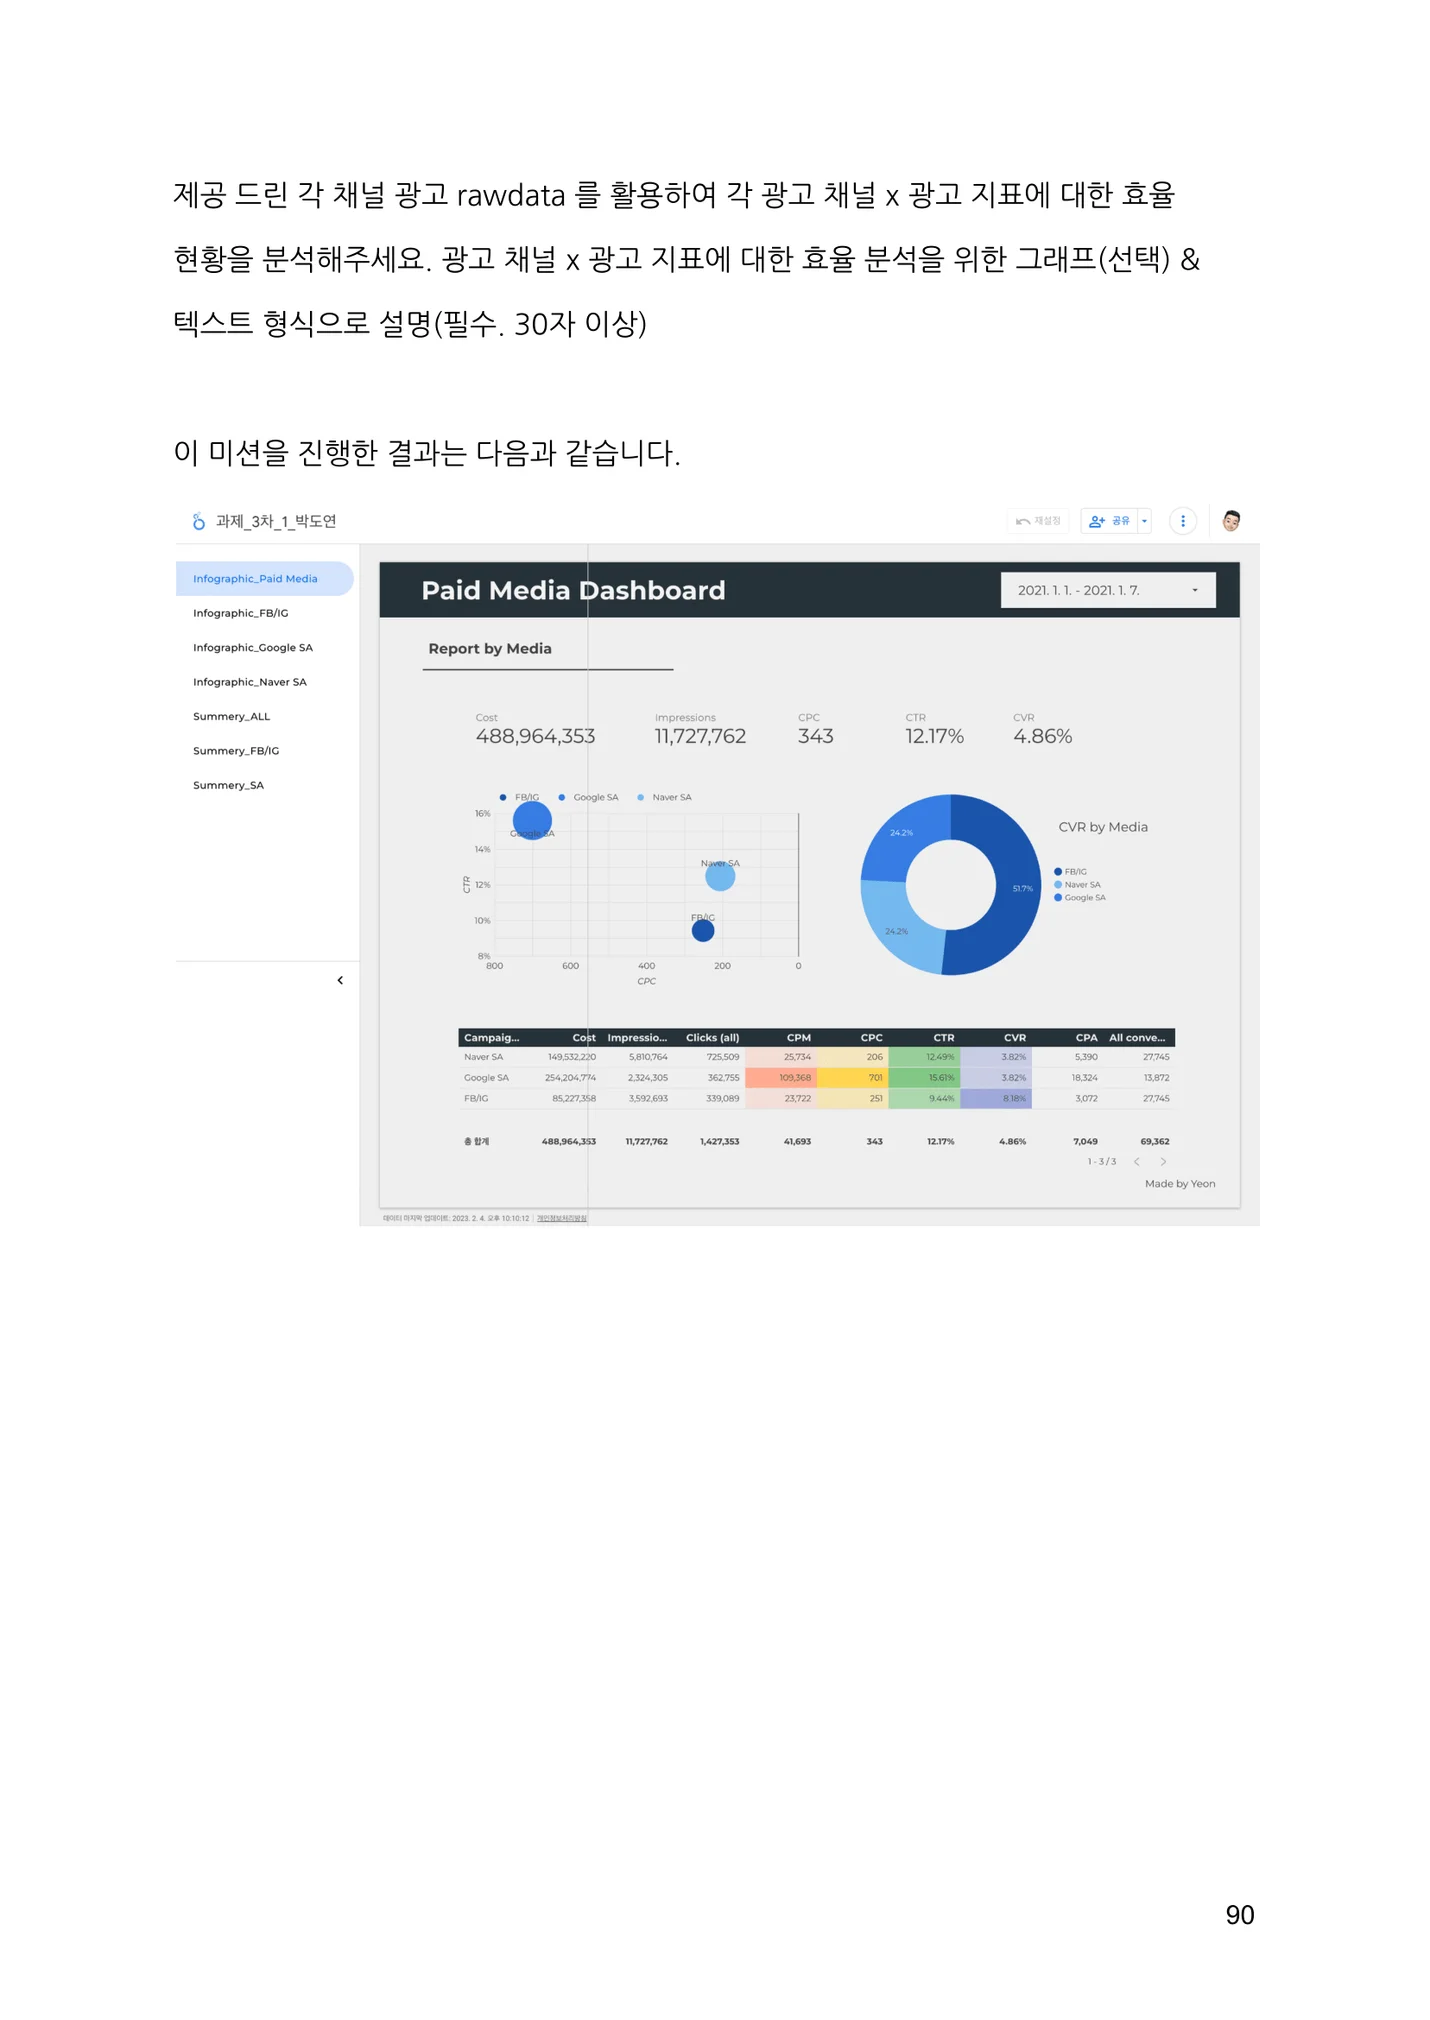Click the Naver SA bubble in scatter chart

click(x=720, y=876)
